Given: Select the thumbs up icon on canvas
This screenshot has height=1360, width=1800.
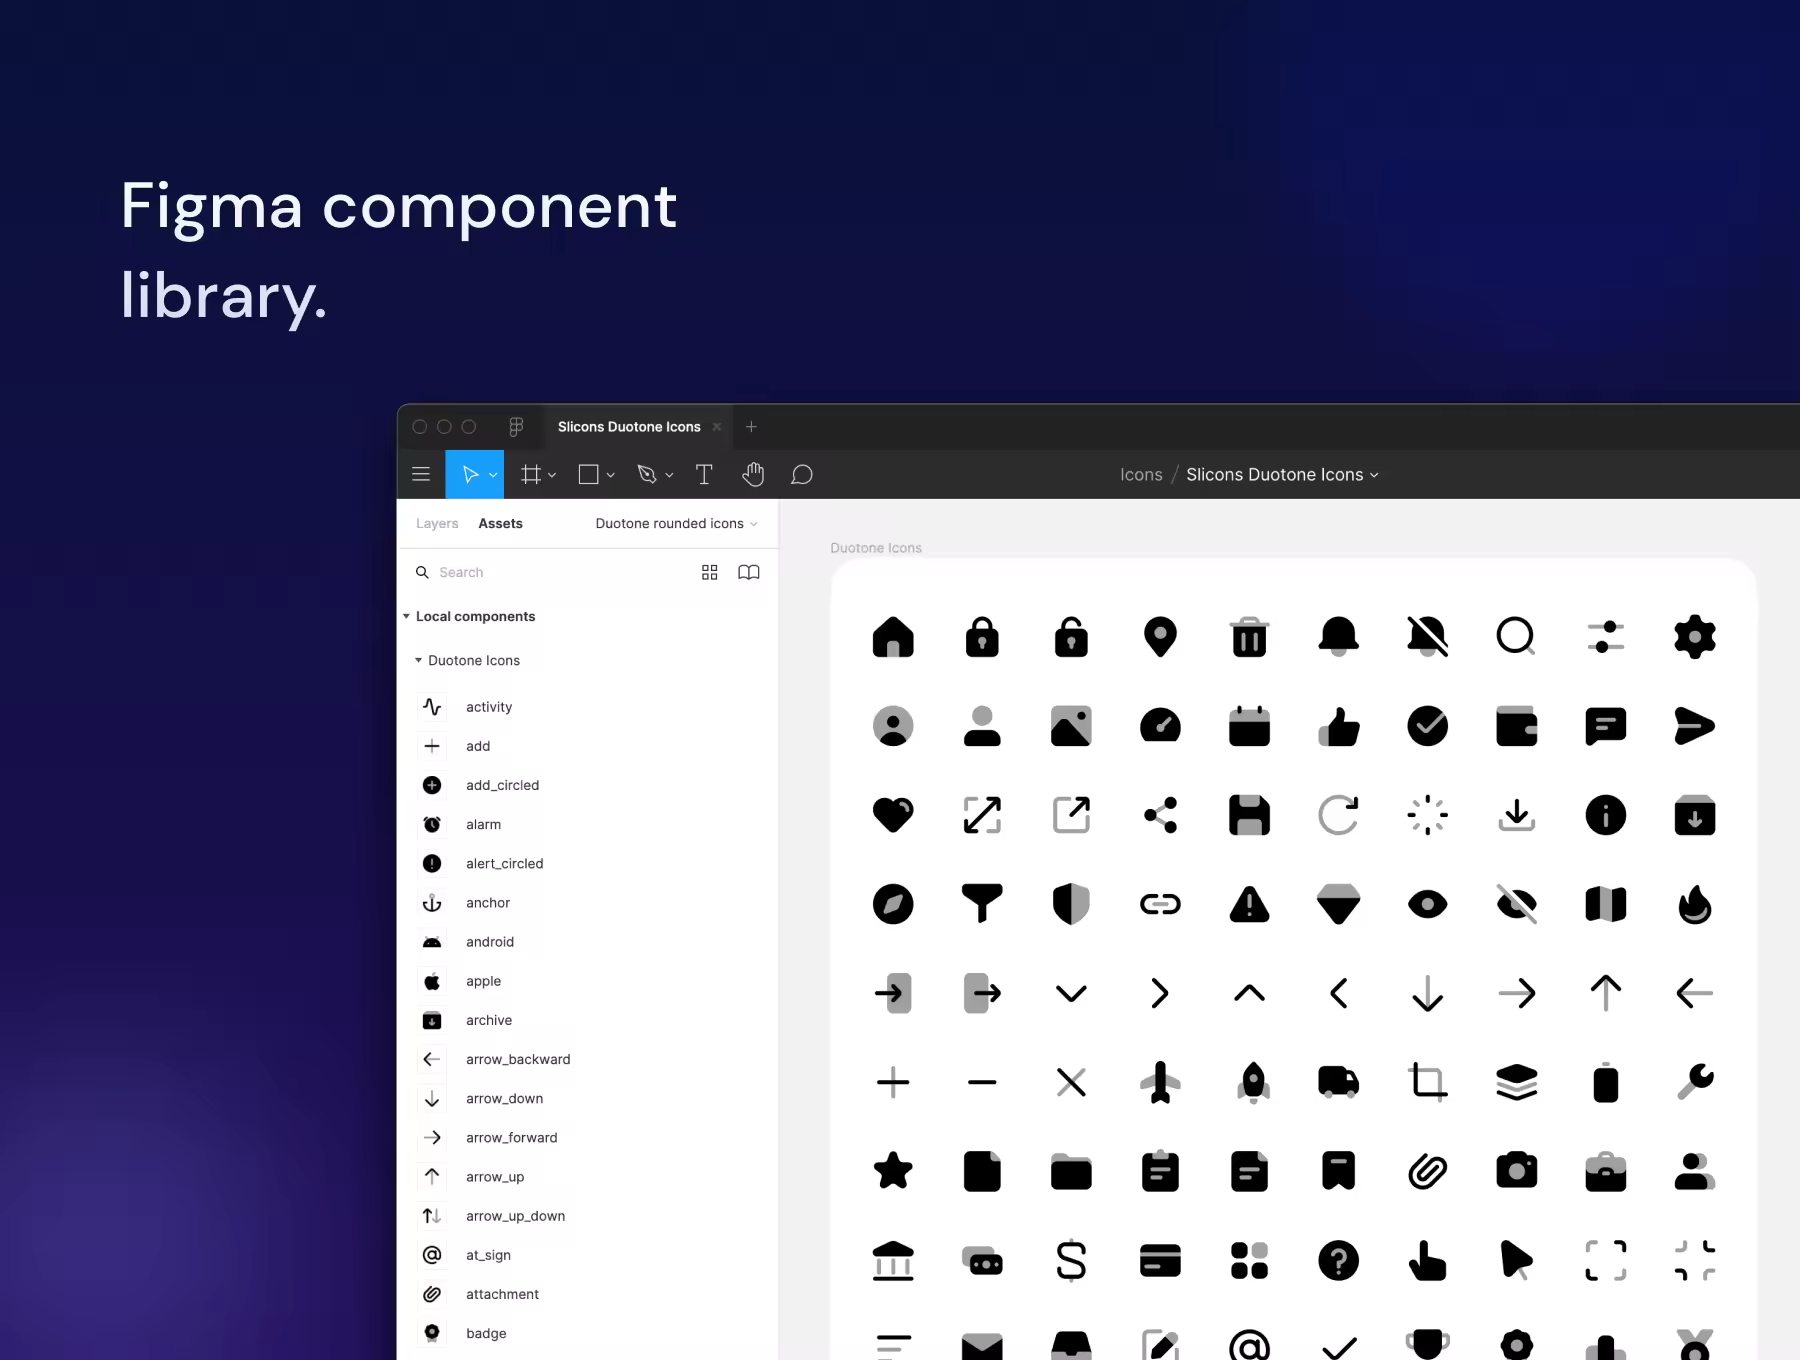Looking at the screenshot, I should [1338, 726].
